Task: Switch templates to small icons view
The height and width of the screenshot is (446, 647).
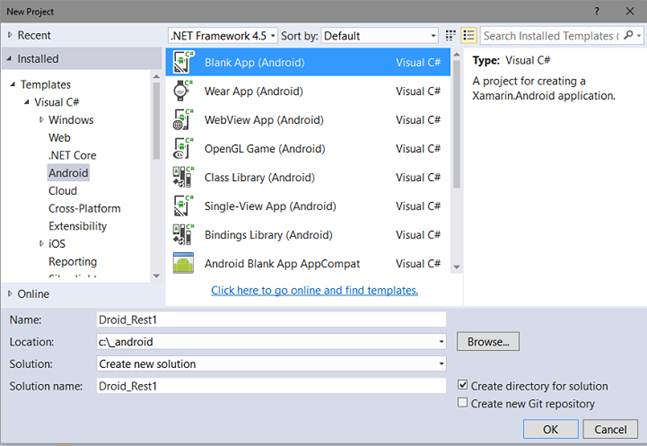Action: click(450, 36)
